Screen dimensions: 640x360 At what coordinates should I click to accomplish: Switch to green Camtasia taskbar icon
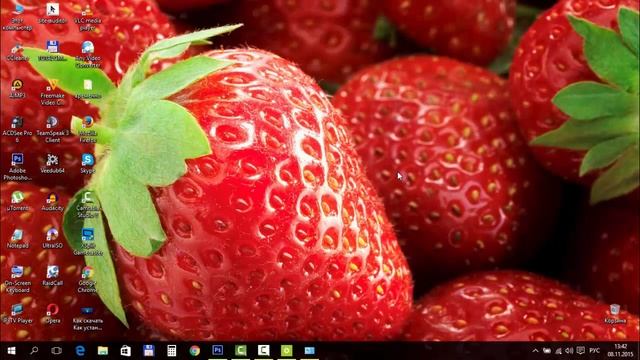click(x=240, y=351)
